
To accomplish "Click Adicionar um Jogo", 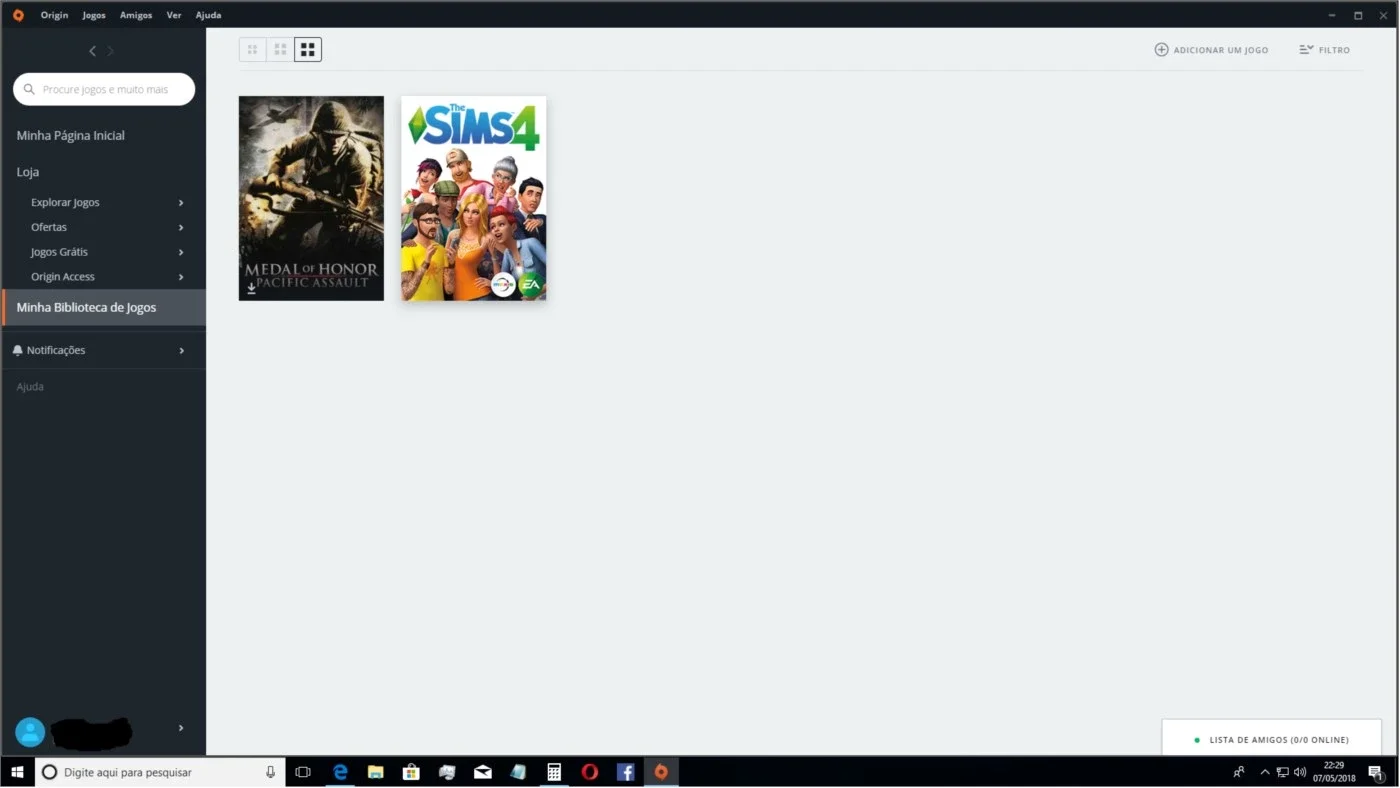I will click(x=1211, y=50).
